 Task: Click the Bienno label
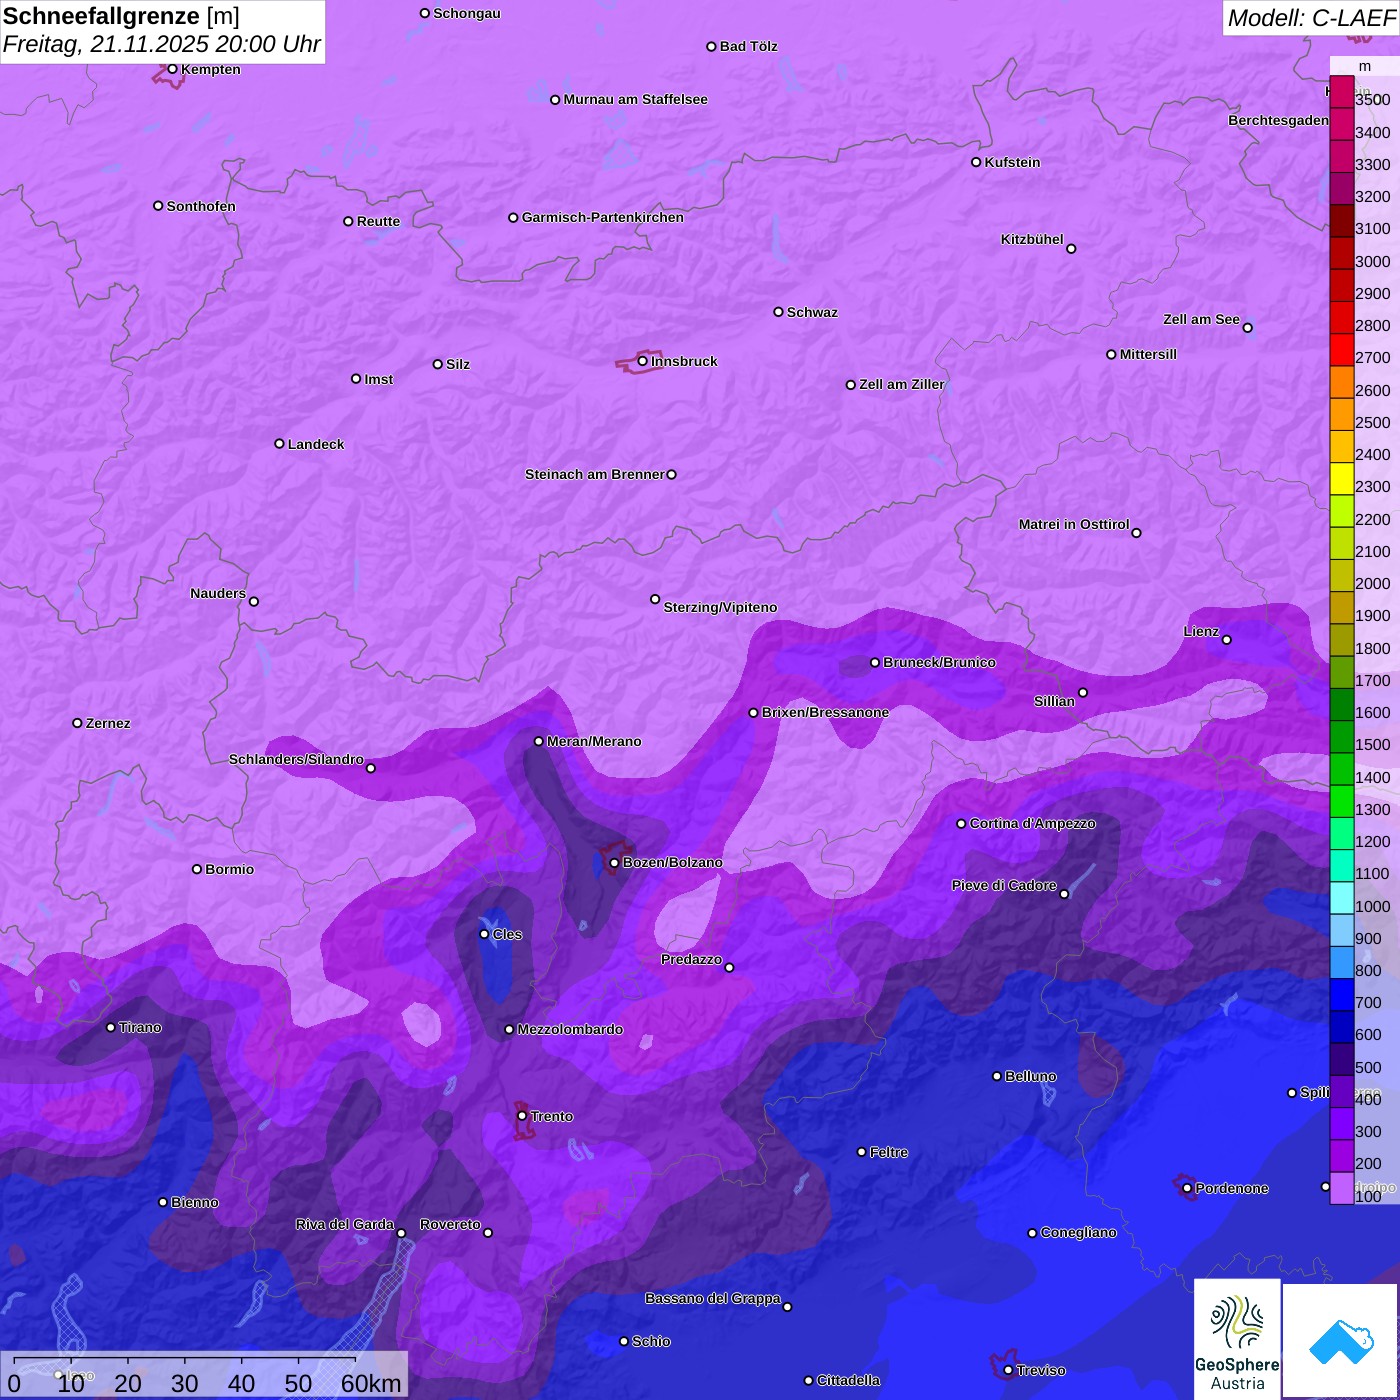[194, 1202]
